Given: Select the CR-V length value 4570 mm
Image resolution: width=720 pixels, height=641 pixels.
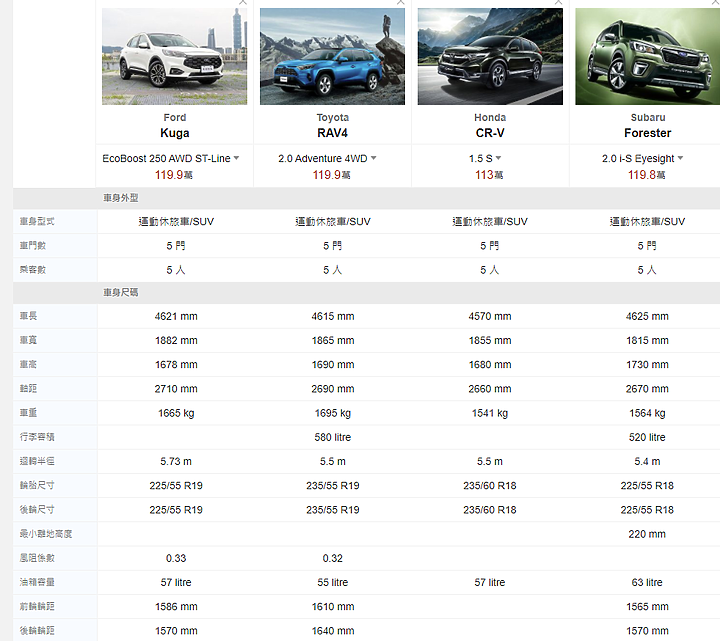Looking at the screenshot, I should [490, 316].
